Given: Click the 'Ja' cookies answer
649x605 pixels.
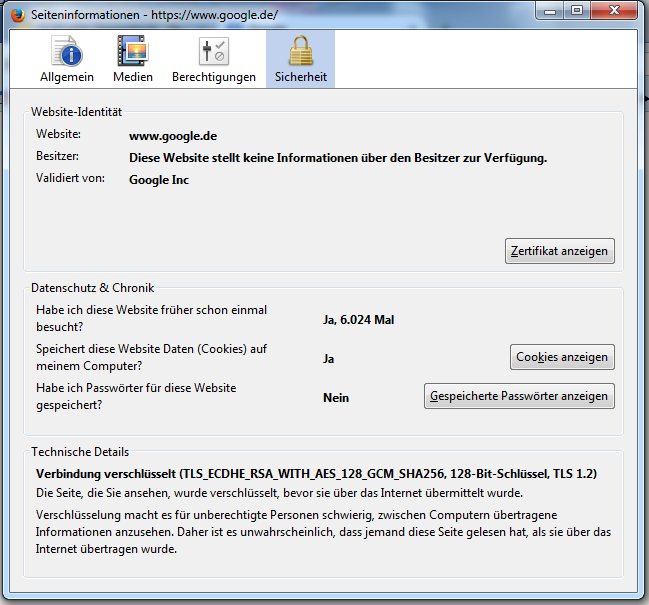Looking at the screenshot, I should click(x=329, y=359).
